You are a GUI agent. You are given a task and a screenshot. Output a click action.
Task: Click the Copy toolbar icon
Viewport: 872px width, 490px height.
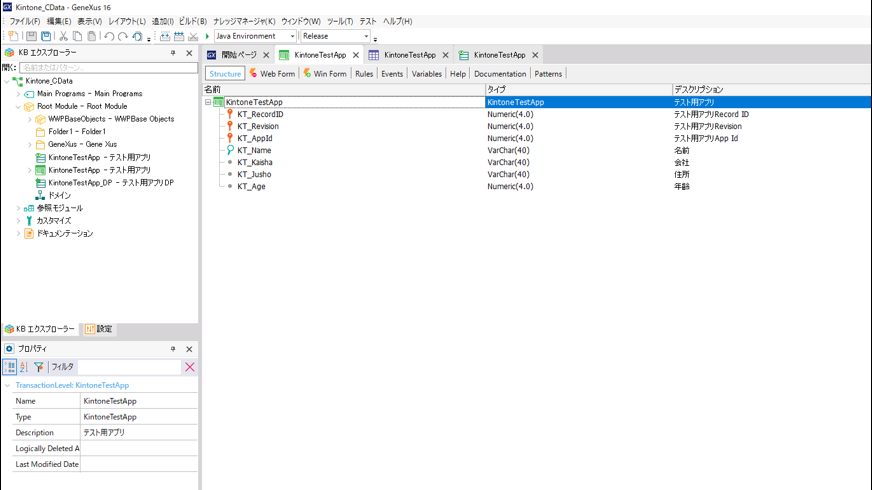tap(77, 36)
